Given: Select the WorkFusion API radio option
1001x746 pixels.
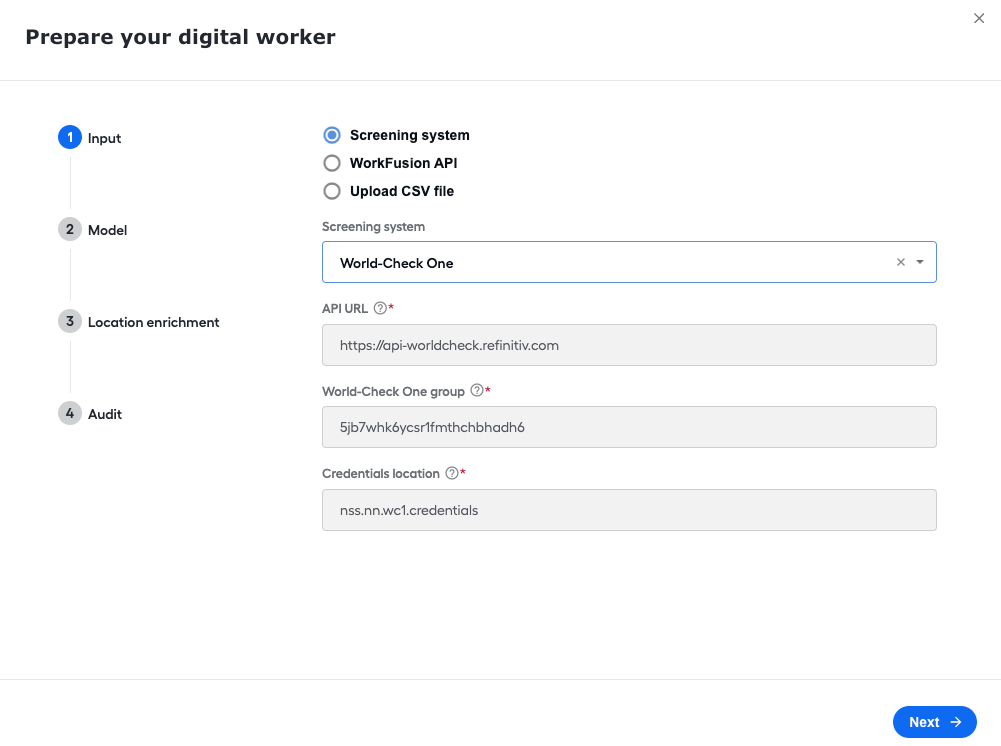Looking at the screenshot, I should click(x=332, y=163).
